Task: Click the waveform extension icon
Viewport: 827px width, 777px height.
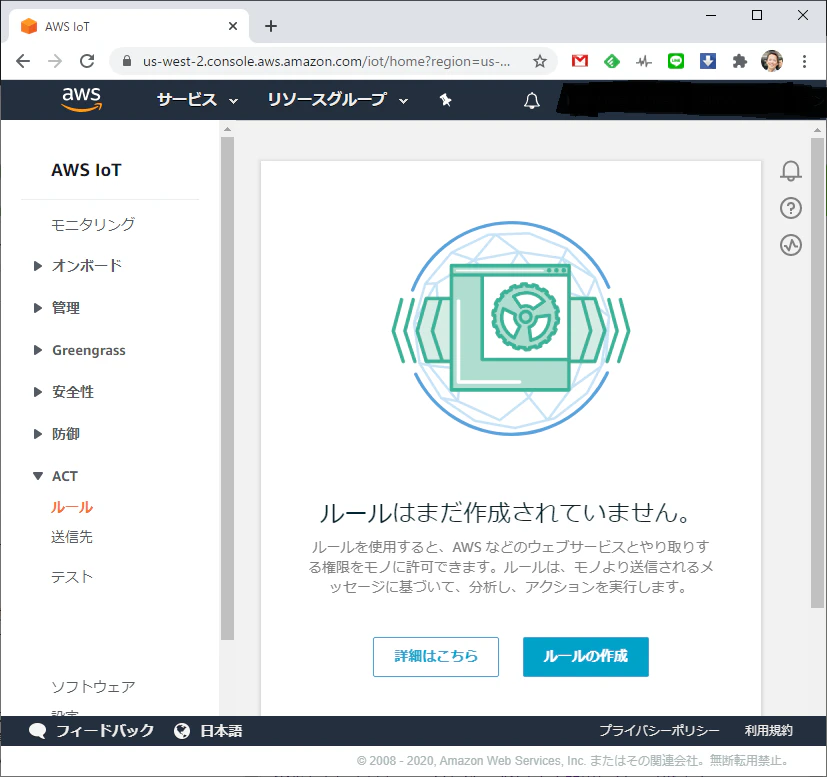Action: (x=643, y=62)
